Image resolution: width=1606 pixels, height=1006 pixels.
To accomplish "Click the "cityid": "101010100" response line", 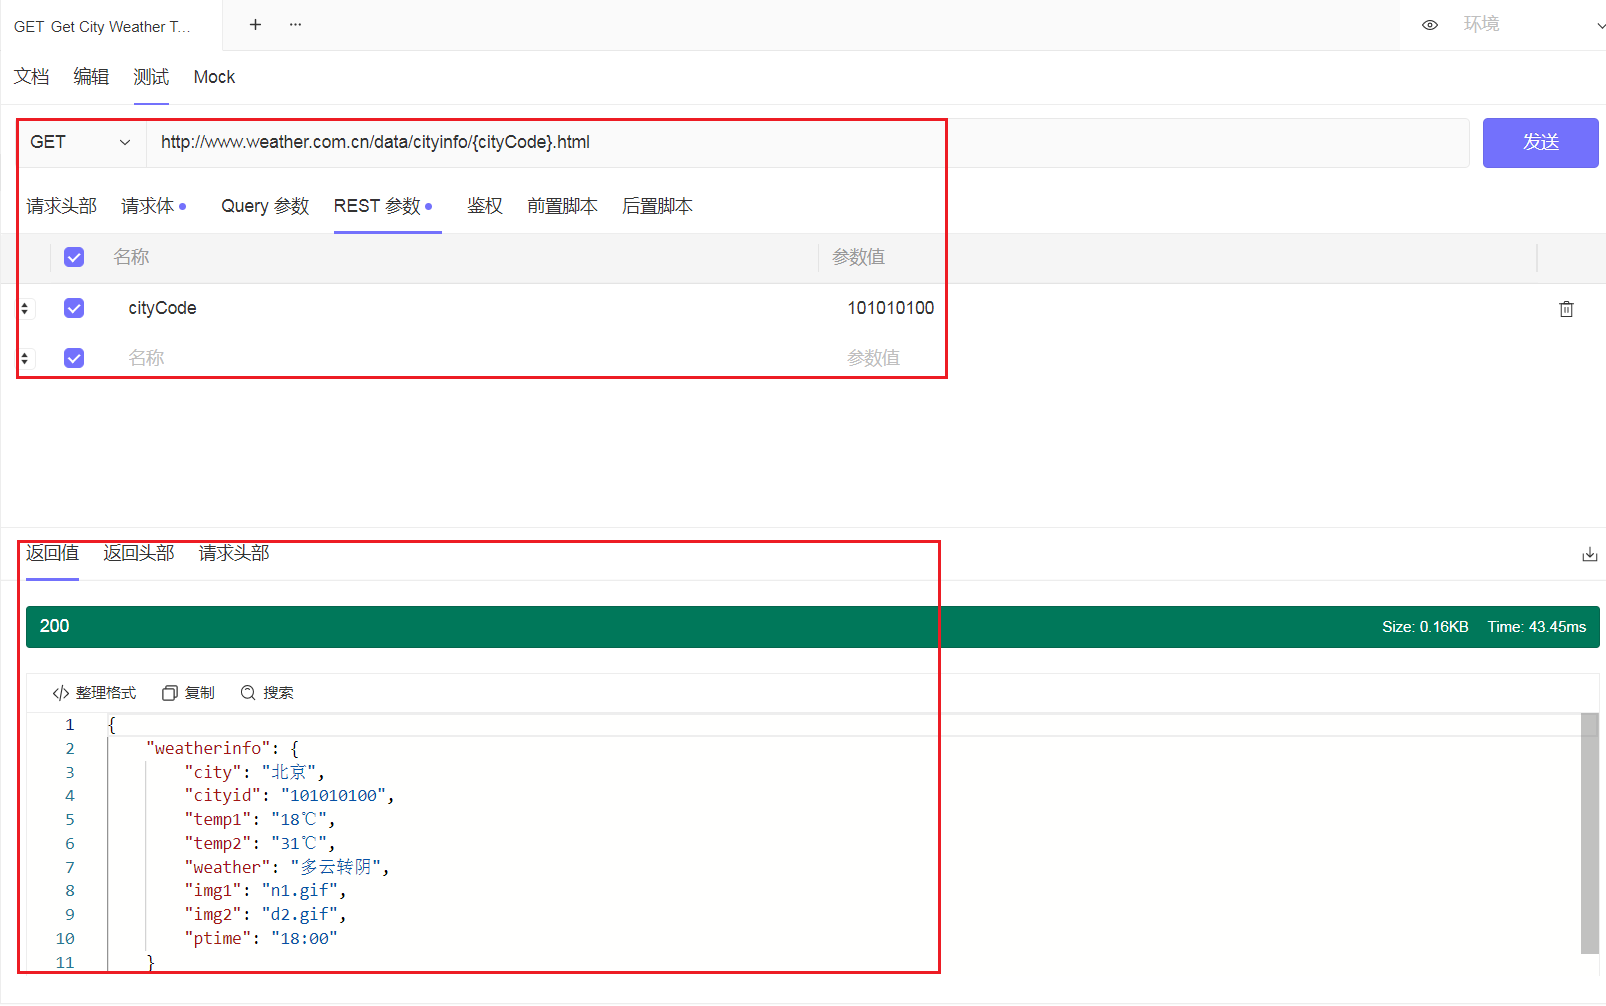I will (x=289, y=796).
